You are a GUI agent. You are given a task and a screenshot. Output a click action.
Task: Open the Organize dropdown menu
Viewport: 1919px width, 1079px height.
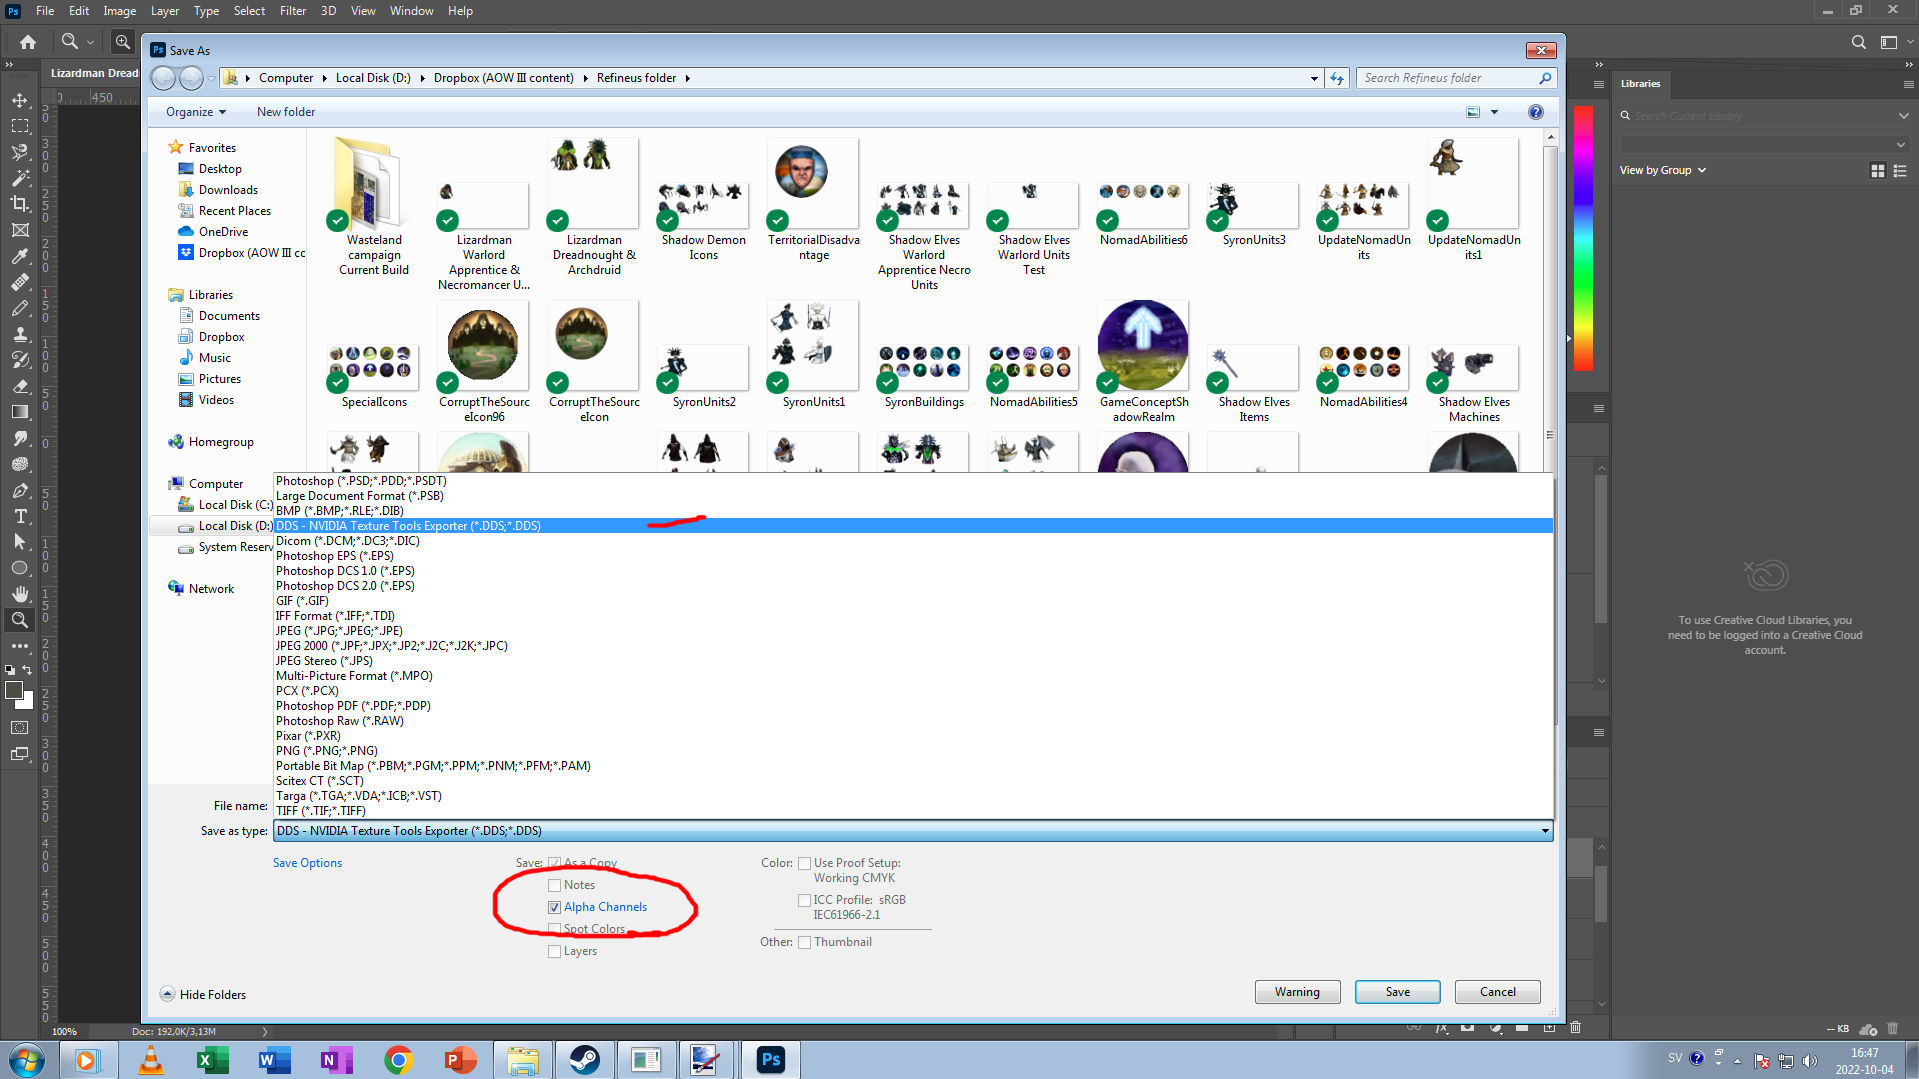(196, 112)
